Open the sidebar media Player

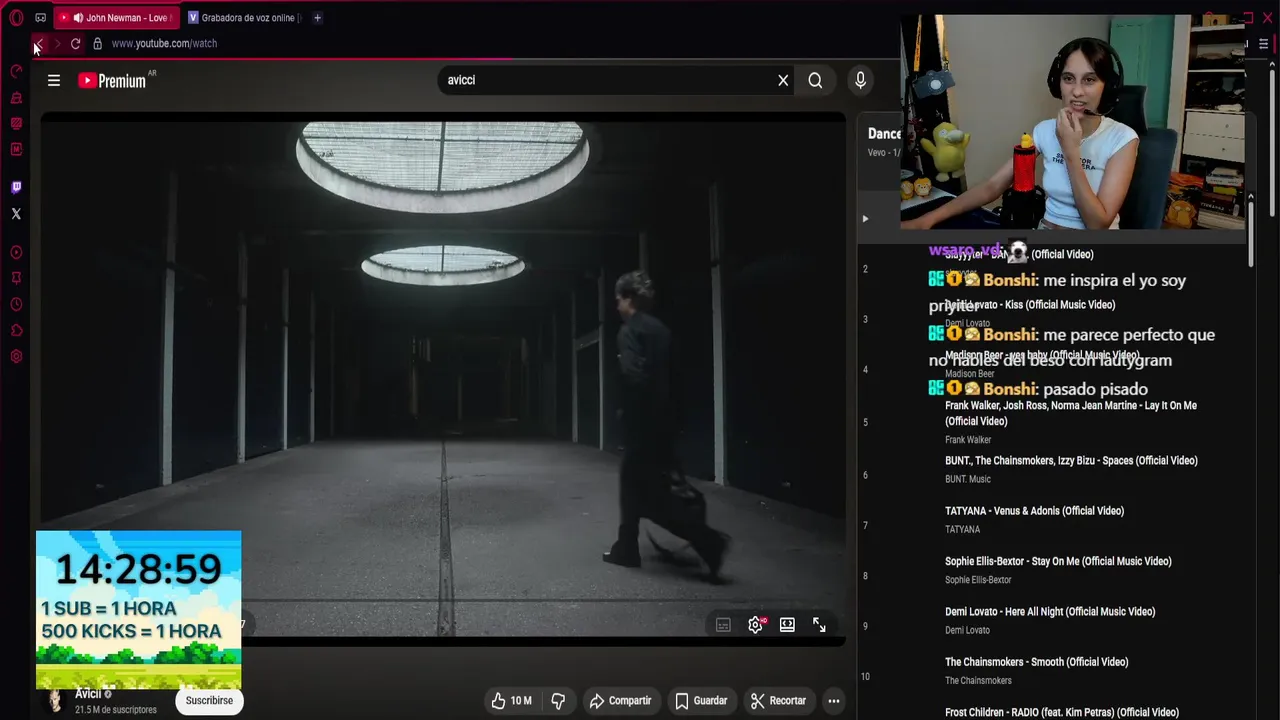tap(16, 252)
